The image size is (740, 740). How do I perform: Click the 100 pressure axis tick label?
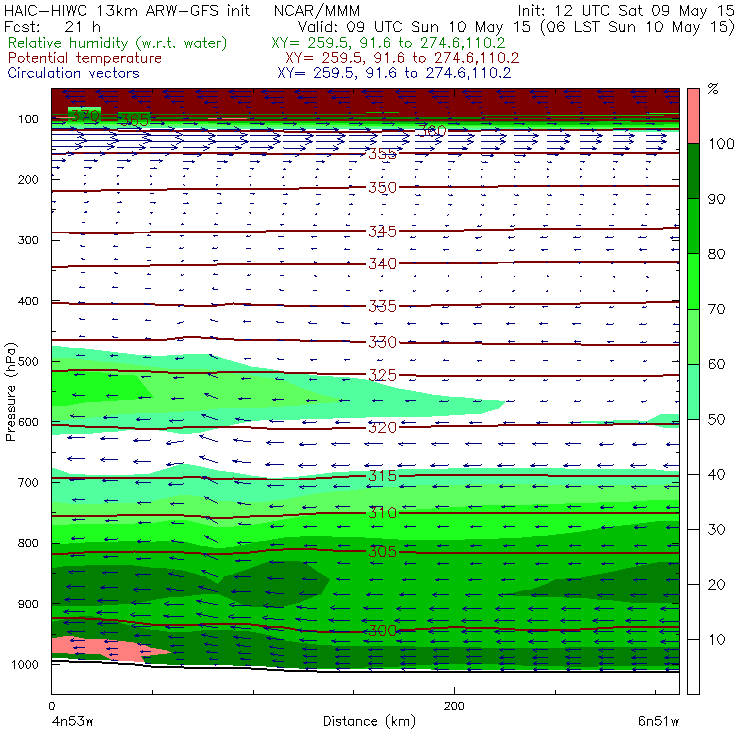28,119
